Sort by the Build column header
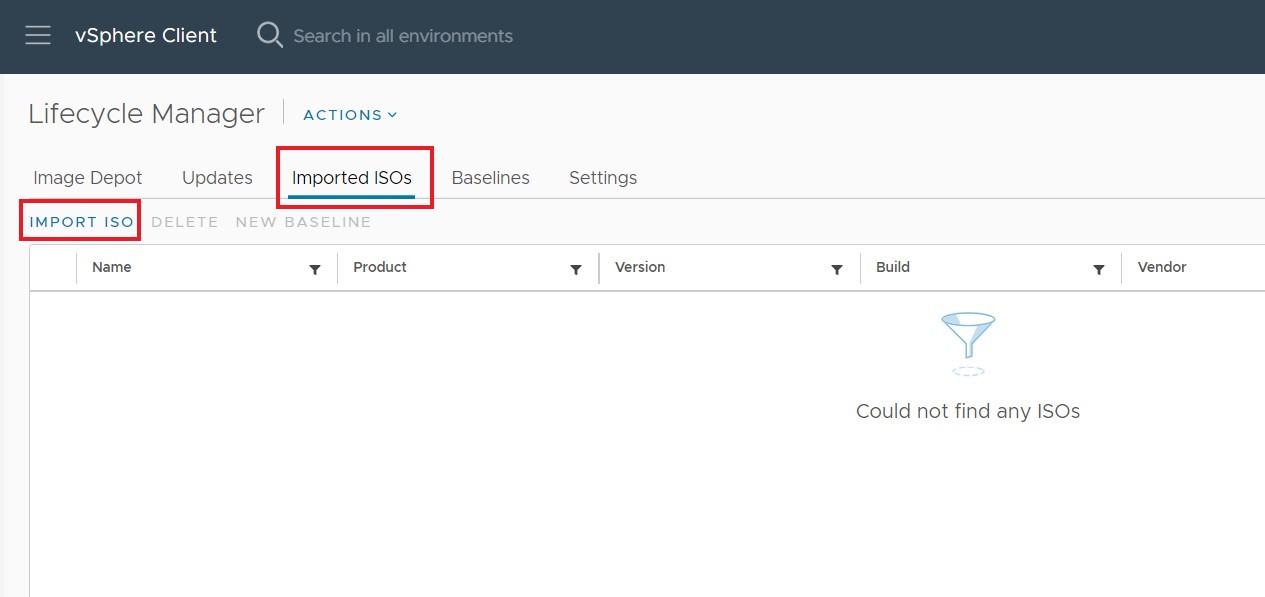Screen dimensions: 1265x597 [x=893, y=267]
